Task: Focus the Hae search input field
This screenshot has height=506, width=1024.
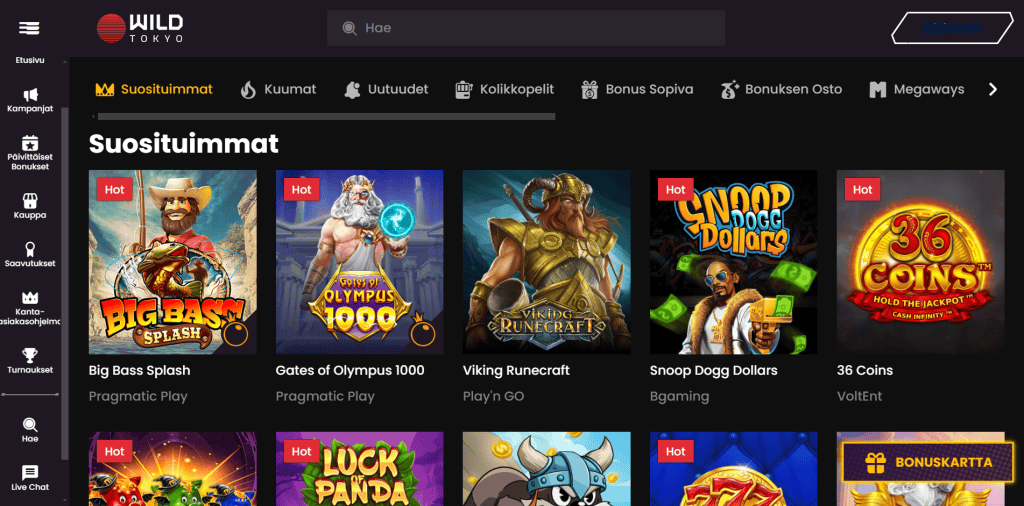Action: (526, 28)
